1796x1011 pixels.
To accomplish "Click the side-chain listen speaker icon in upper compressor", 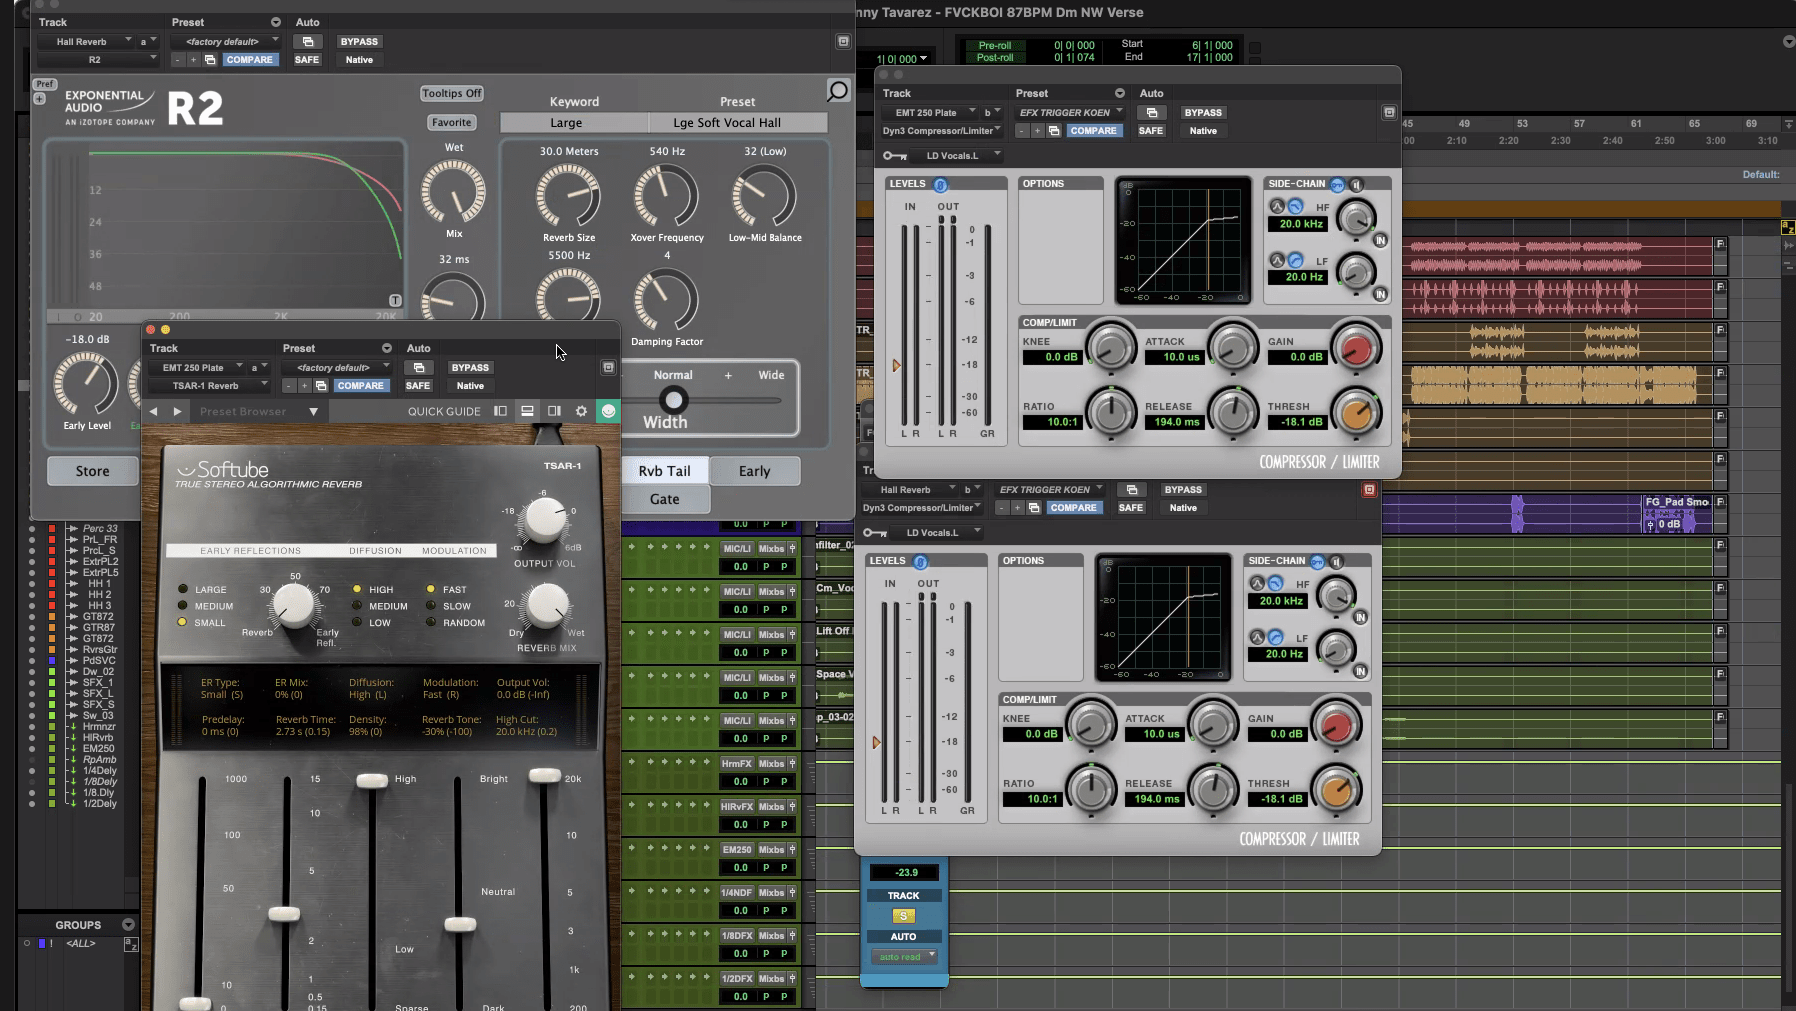I will [1357, 184].
